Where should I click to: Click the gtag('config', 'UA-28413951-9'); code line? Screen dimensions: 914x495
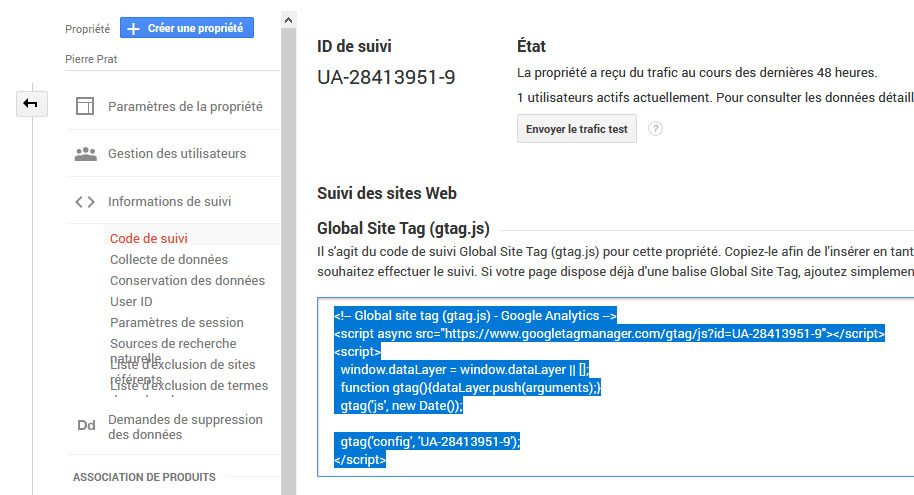click(x=430, y=441)
